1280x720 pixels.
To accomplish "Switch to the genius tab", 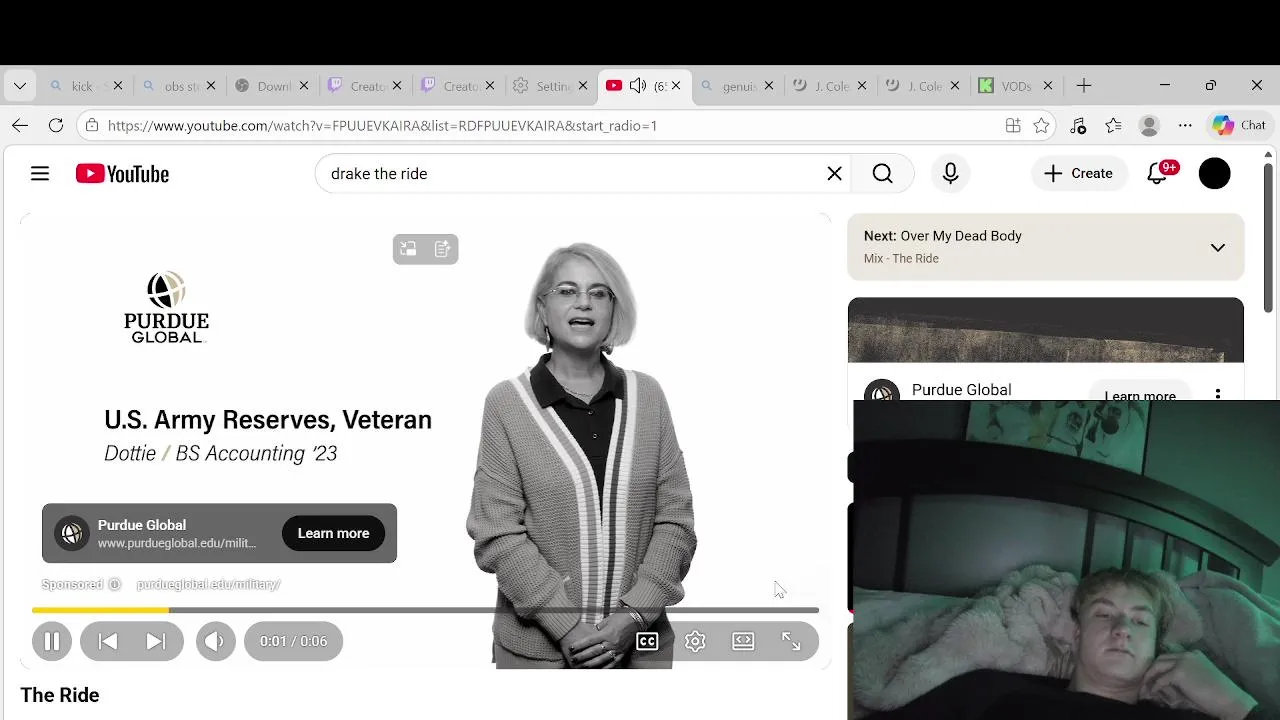I will click(738, 86).
